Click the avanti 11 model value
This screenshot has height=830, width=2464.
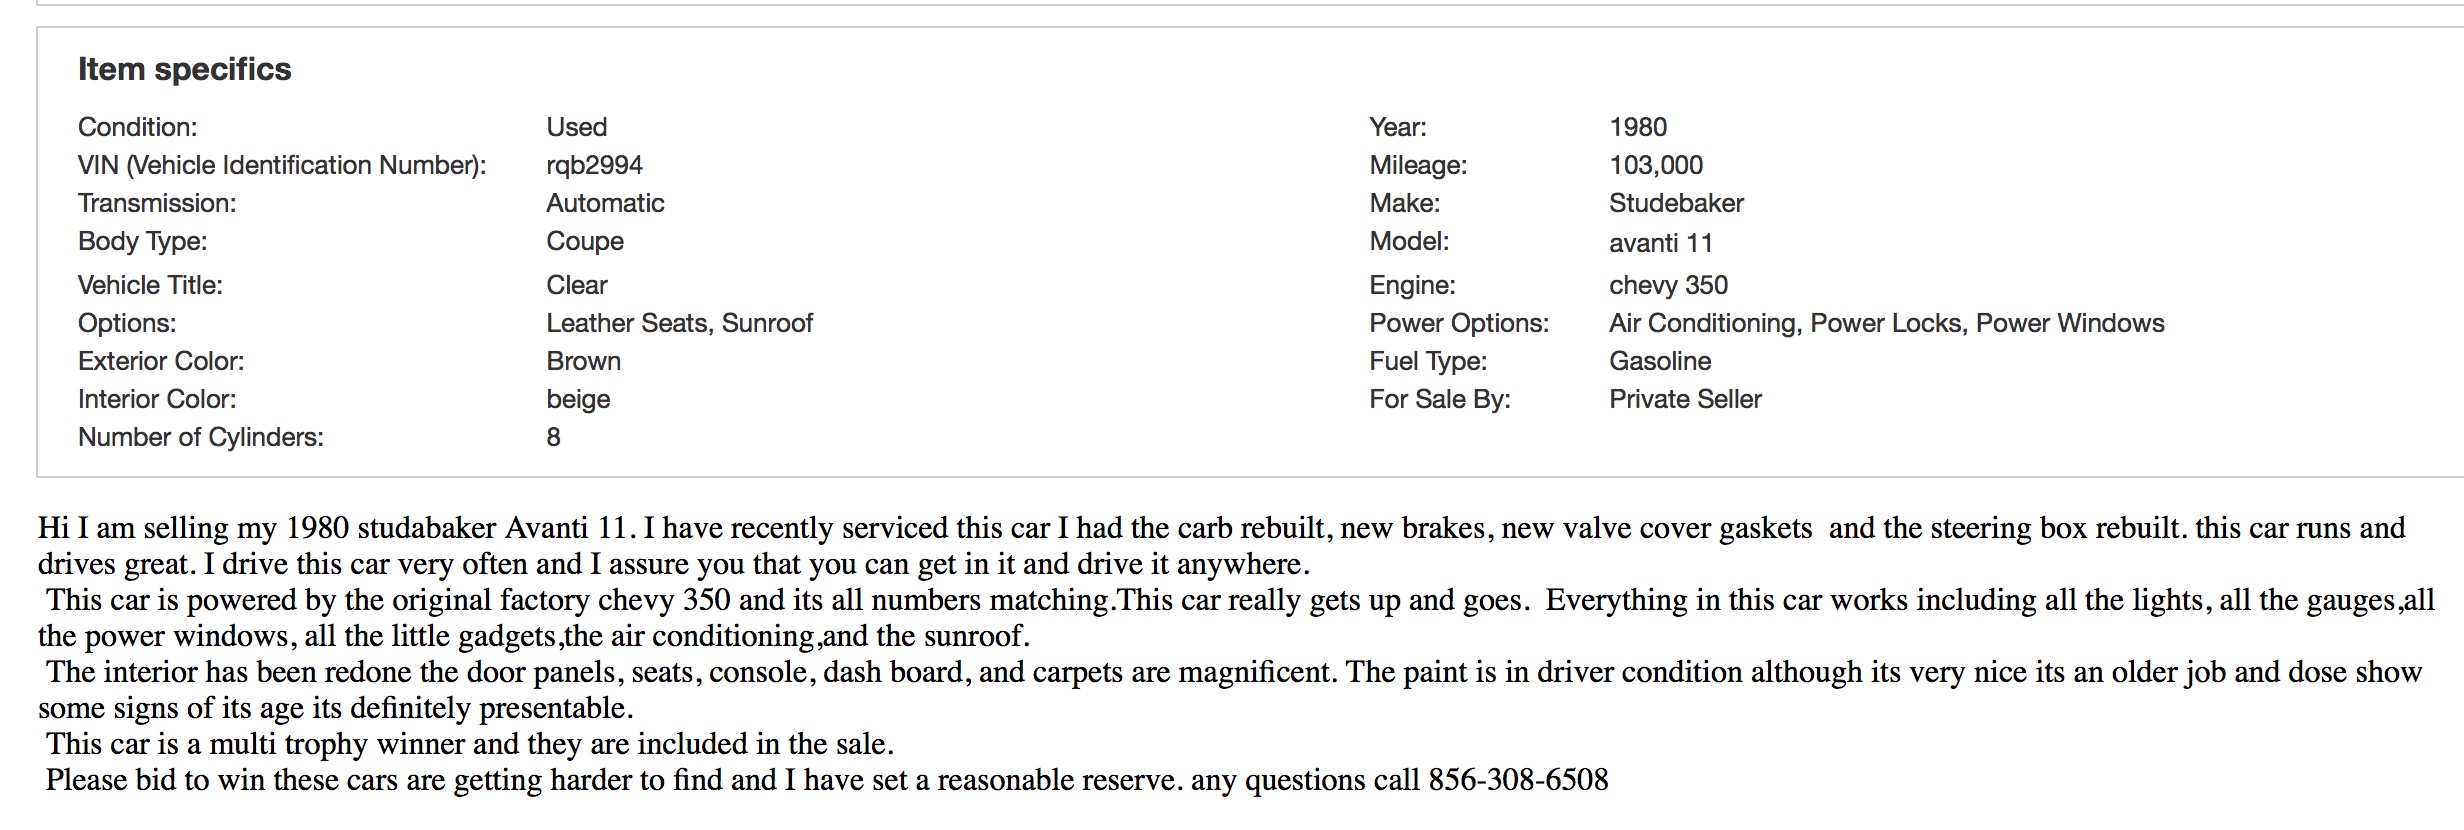1660,243
